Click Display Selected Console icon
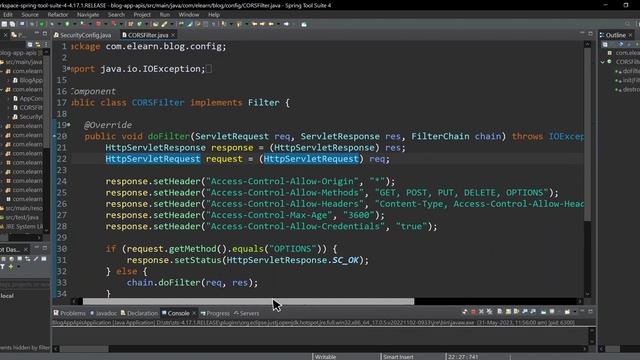The width and height of the screenshot is (640, 360). pyautogui.click(x=552, y=312)
